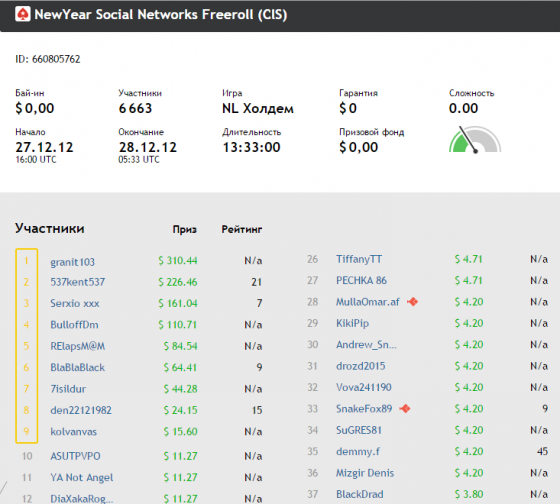Screen dimensions: 560x504
Task: Click the tournament title NewYear Social Networks Freeroll
Action: click(161, 15)
